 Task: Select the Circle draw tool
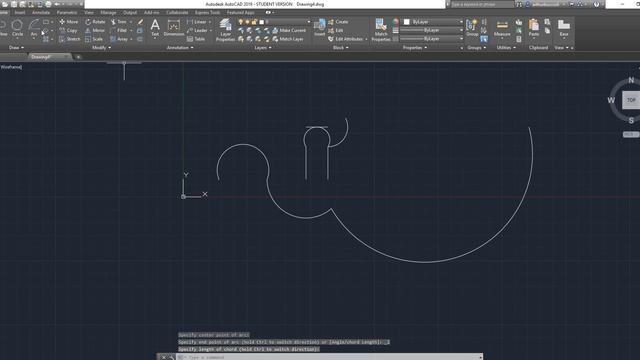[17, 29]
